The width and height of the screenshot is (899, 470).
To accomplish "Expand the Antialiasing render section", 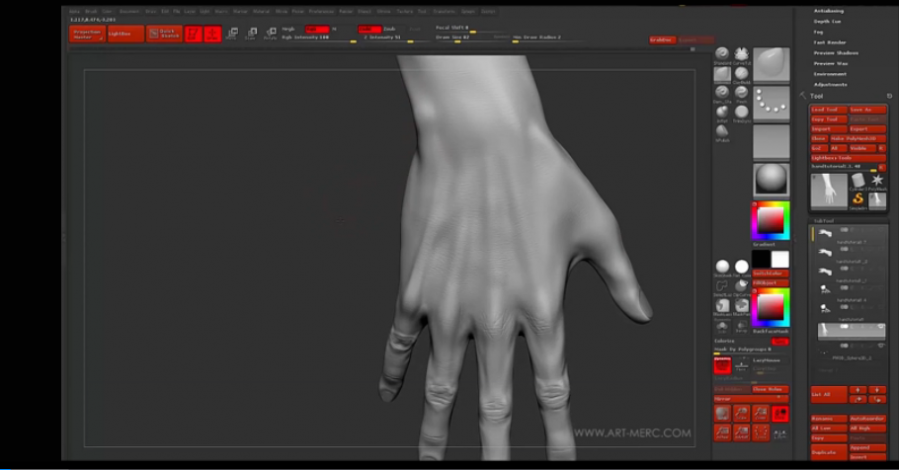I will click(x=830, y=10).
